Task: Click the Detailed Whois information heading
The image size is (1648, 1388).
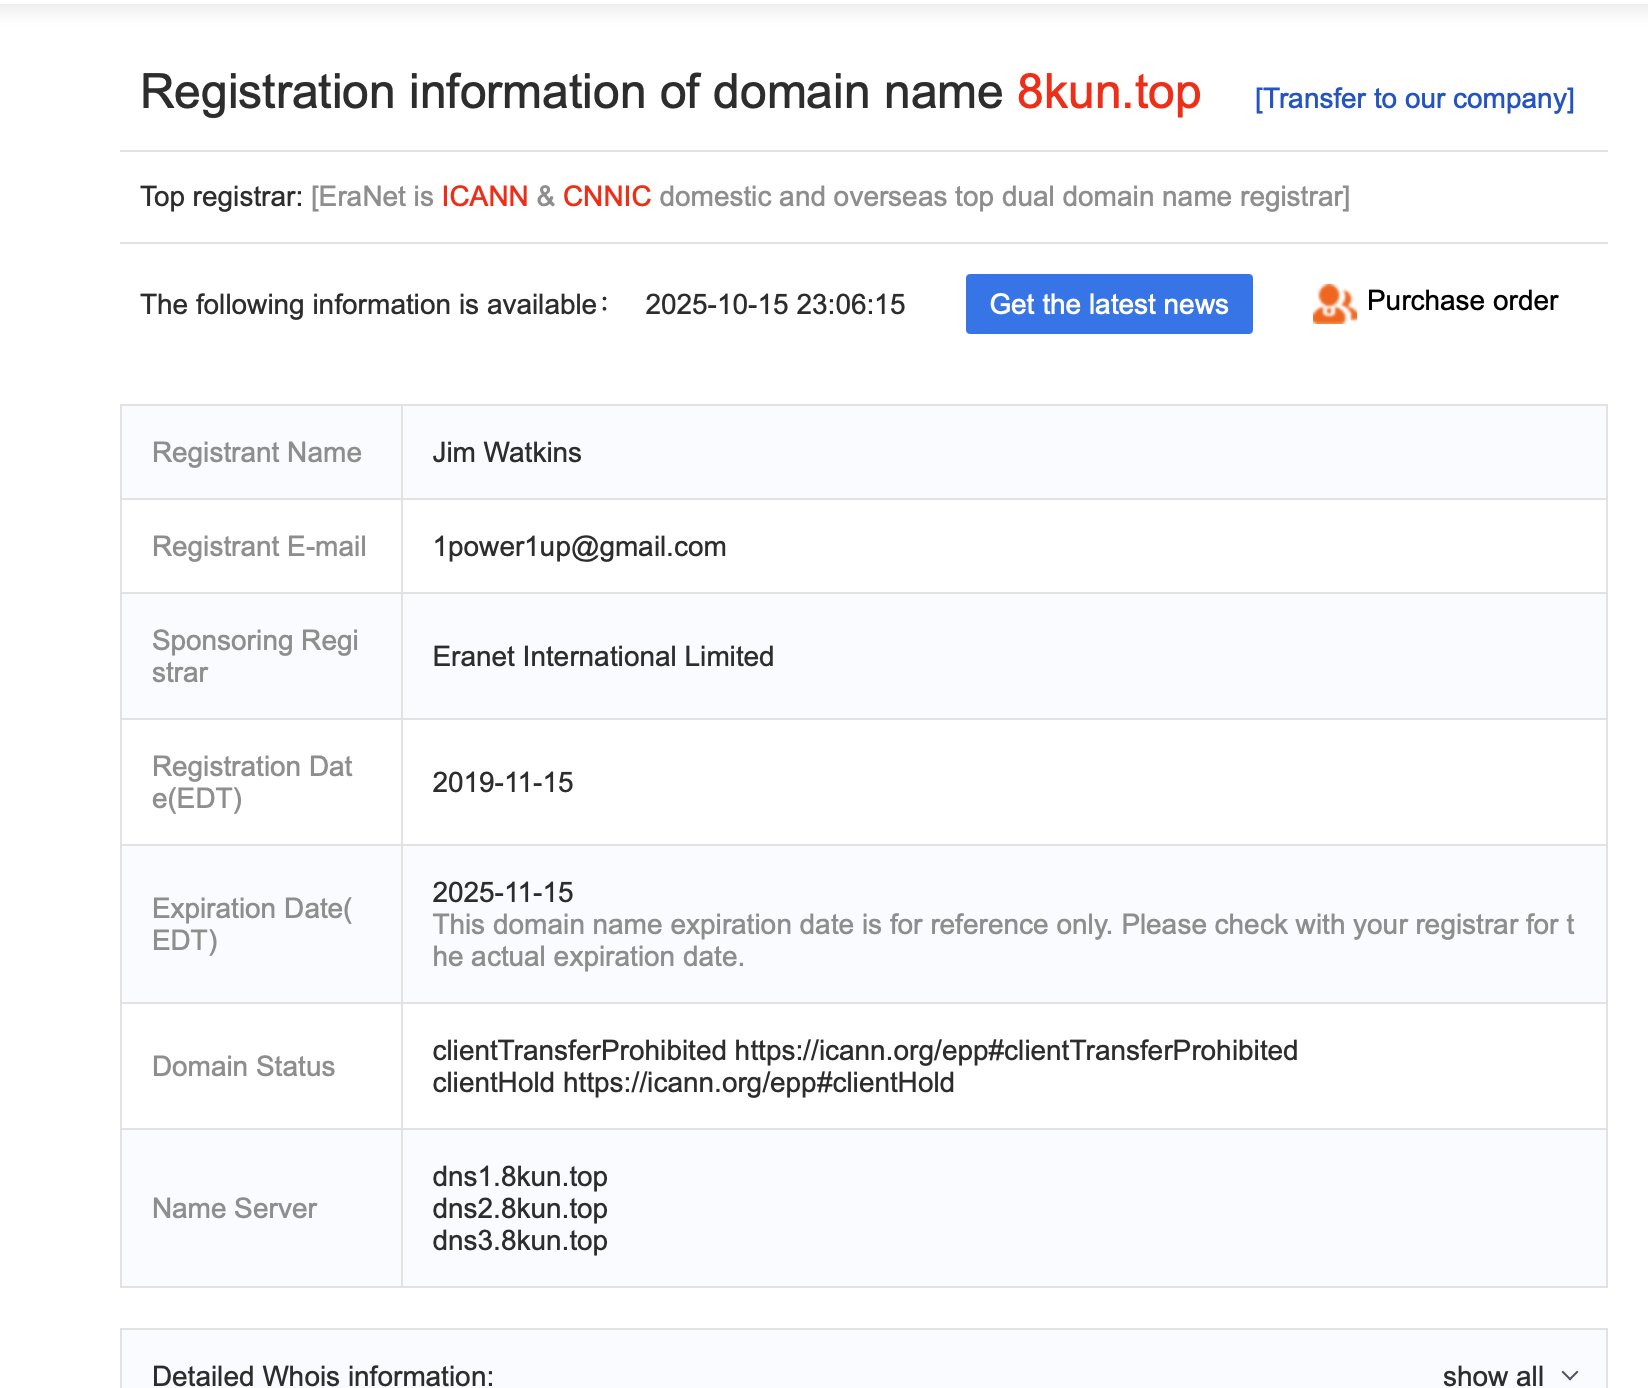Action: point(323,1376)
